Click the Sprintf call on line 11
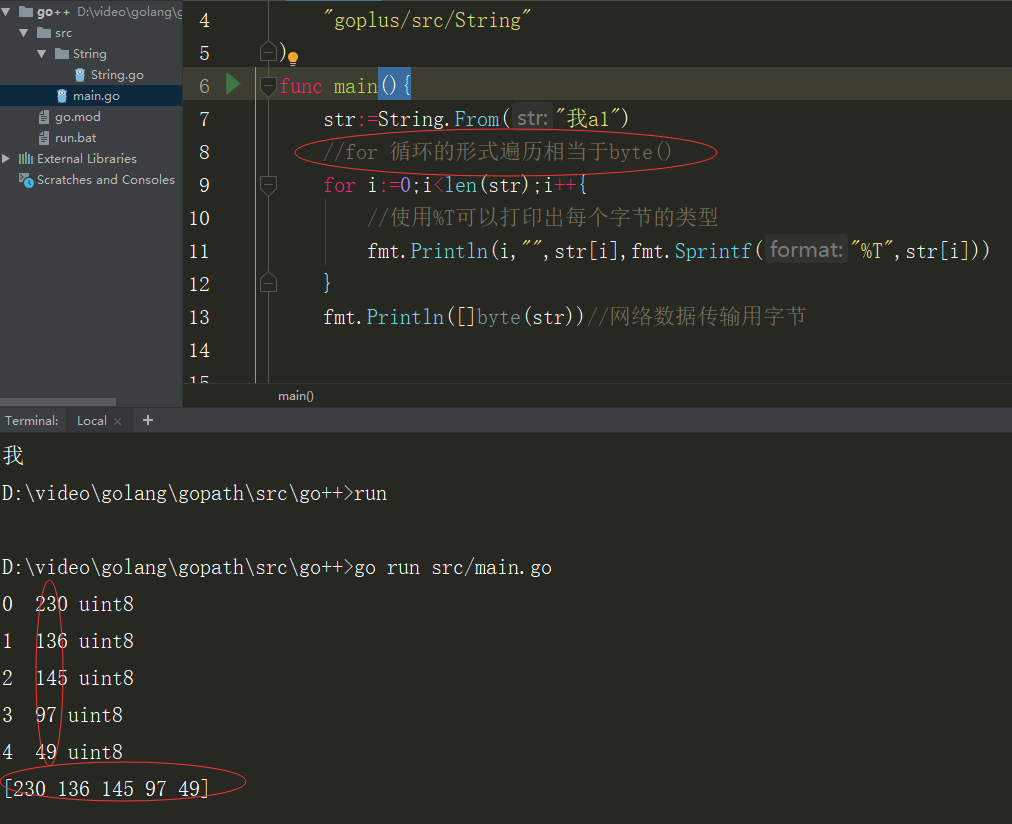 pos(713,251)
